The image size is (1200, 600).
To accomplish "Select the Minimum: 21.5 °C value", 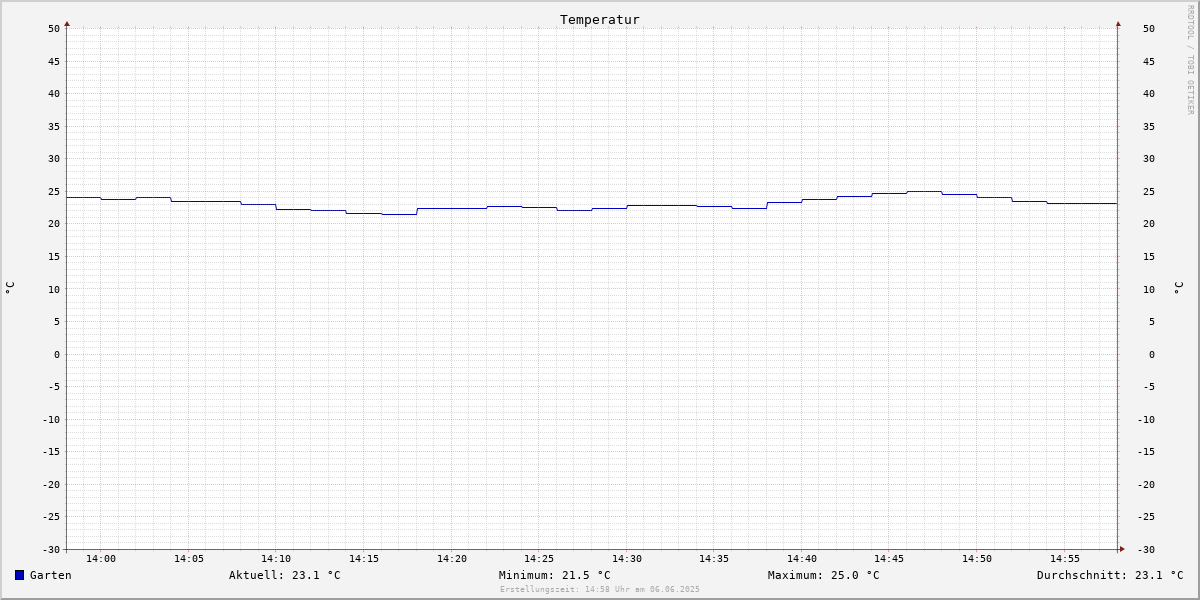I will 555,575.
